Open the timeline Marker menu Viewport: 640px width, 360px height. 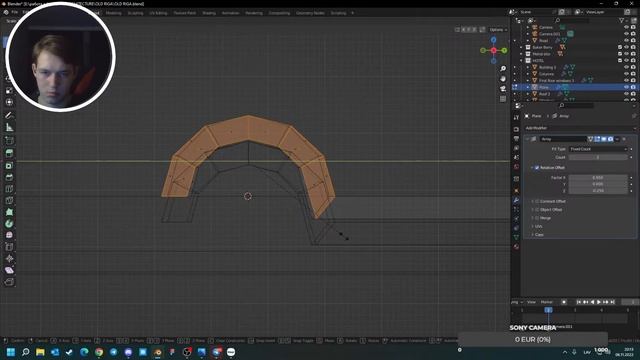547,302
